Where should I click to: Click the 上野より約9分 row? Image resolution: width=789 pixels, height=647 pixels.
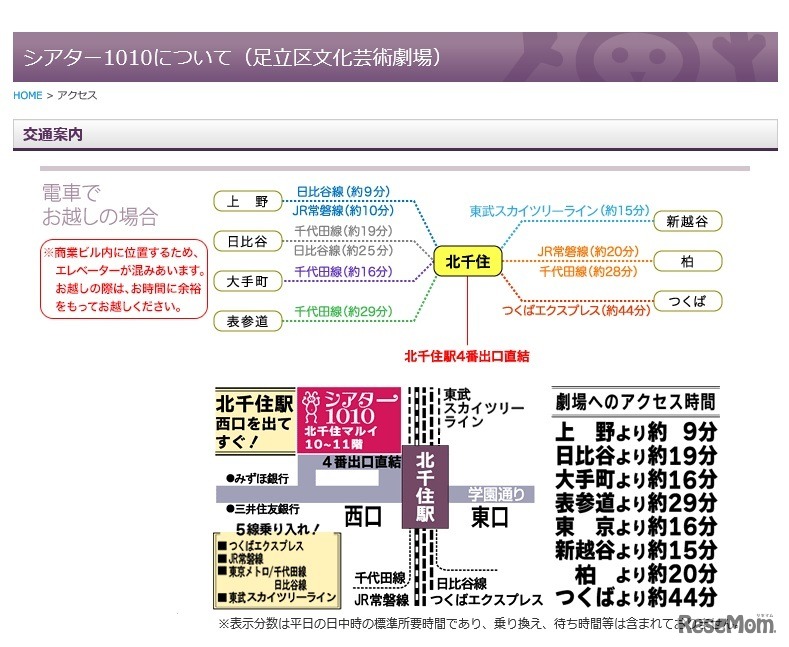(x=636, y=432)
